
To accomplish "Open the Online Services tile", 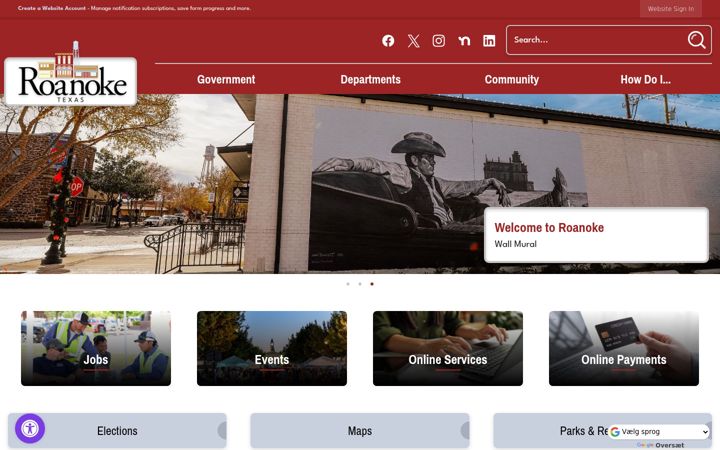I will [x=448, y=349].
